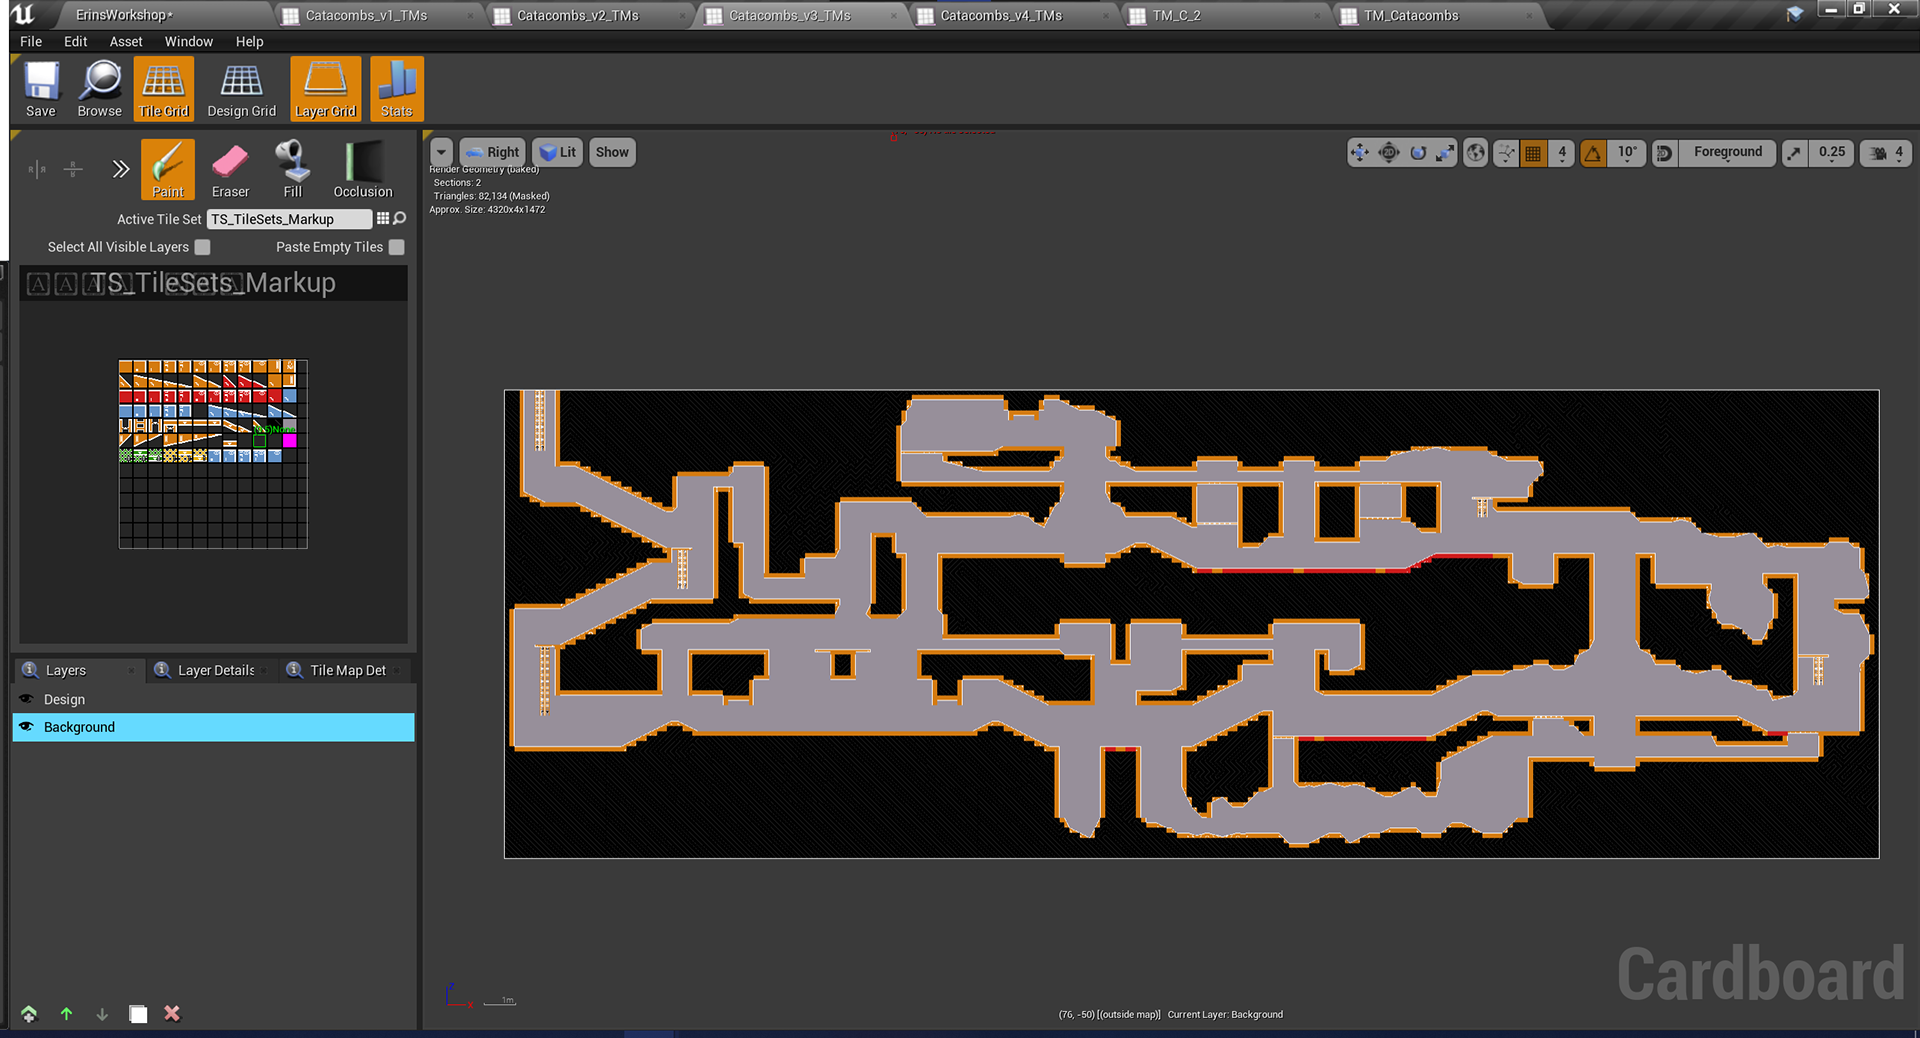Toggle the Design Grid display

(x=242, y=89)
